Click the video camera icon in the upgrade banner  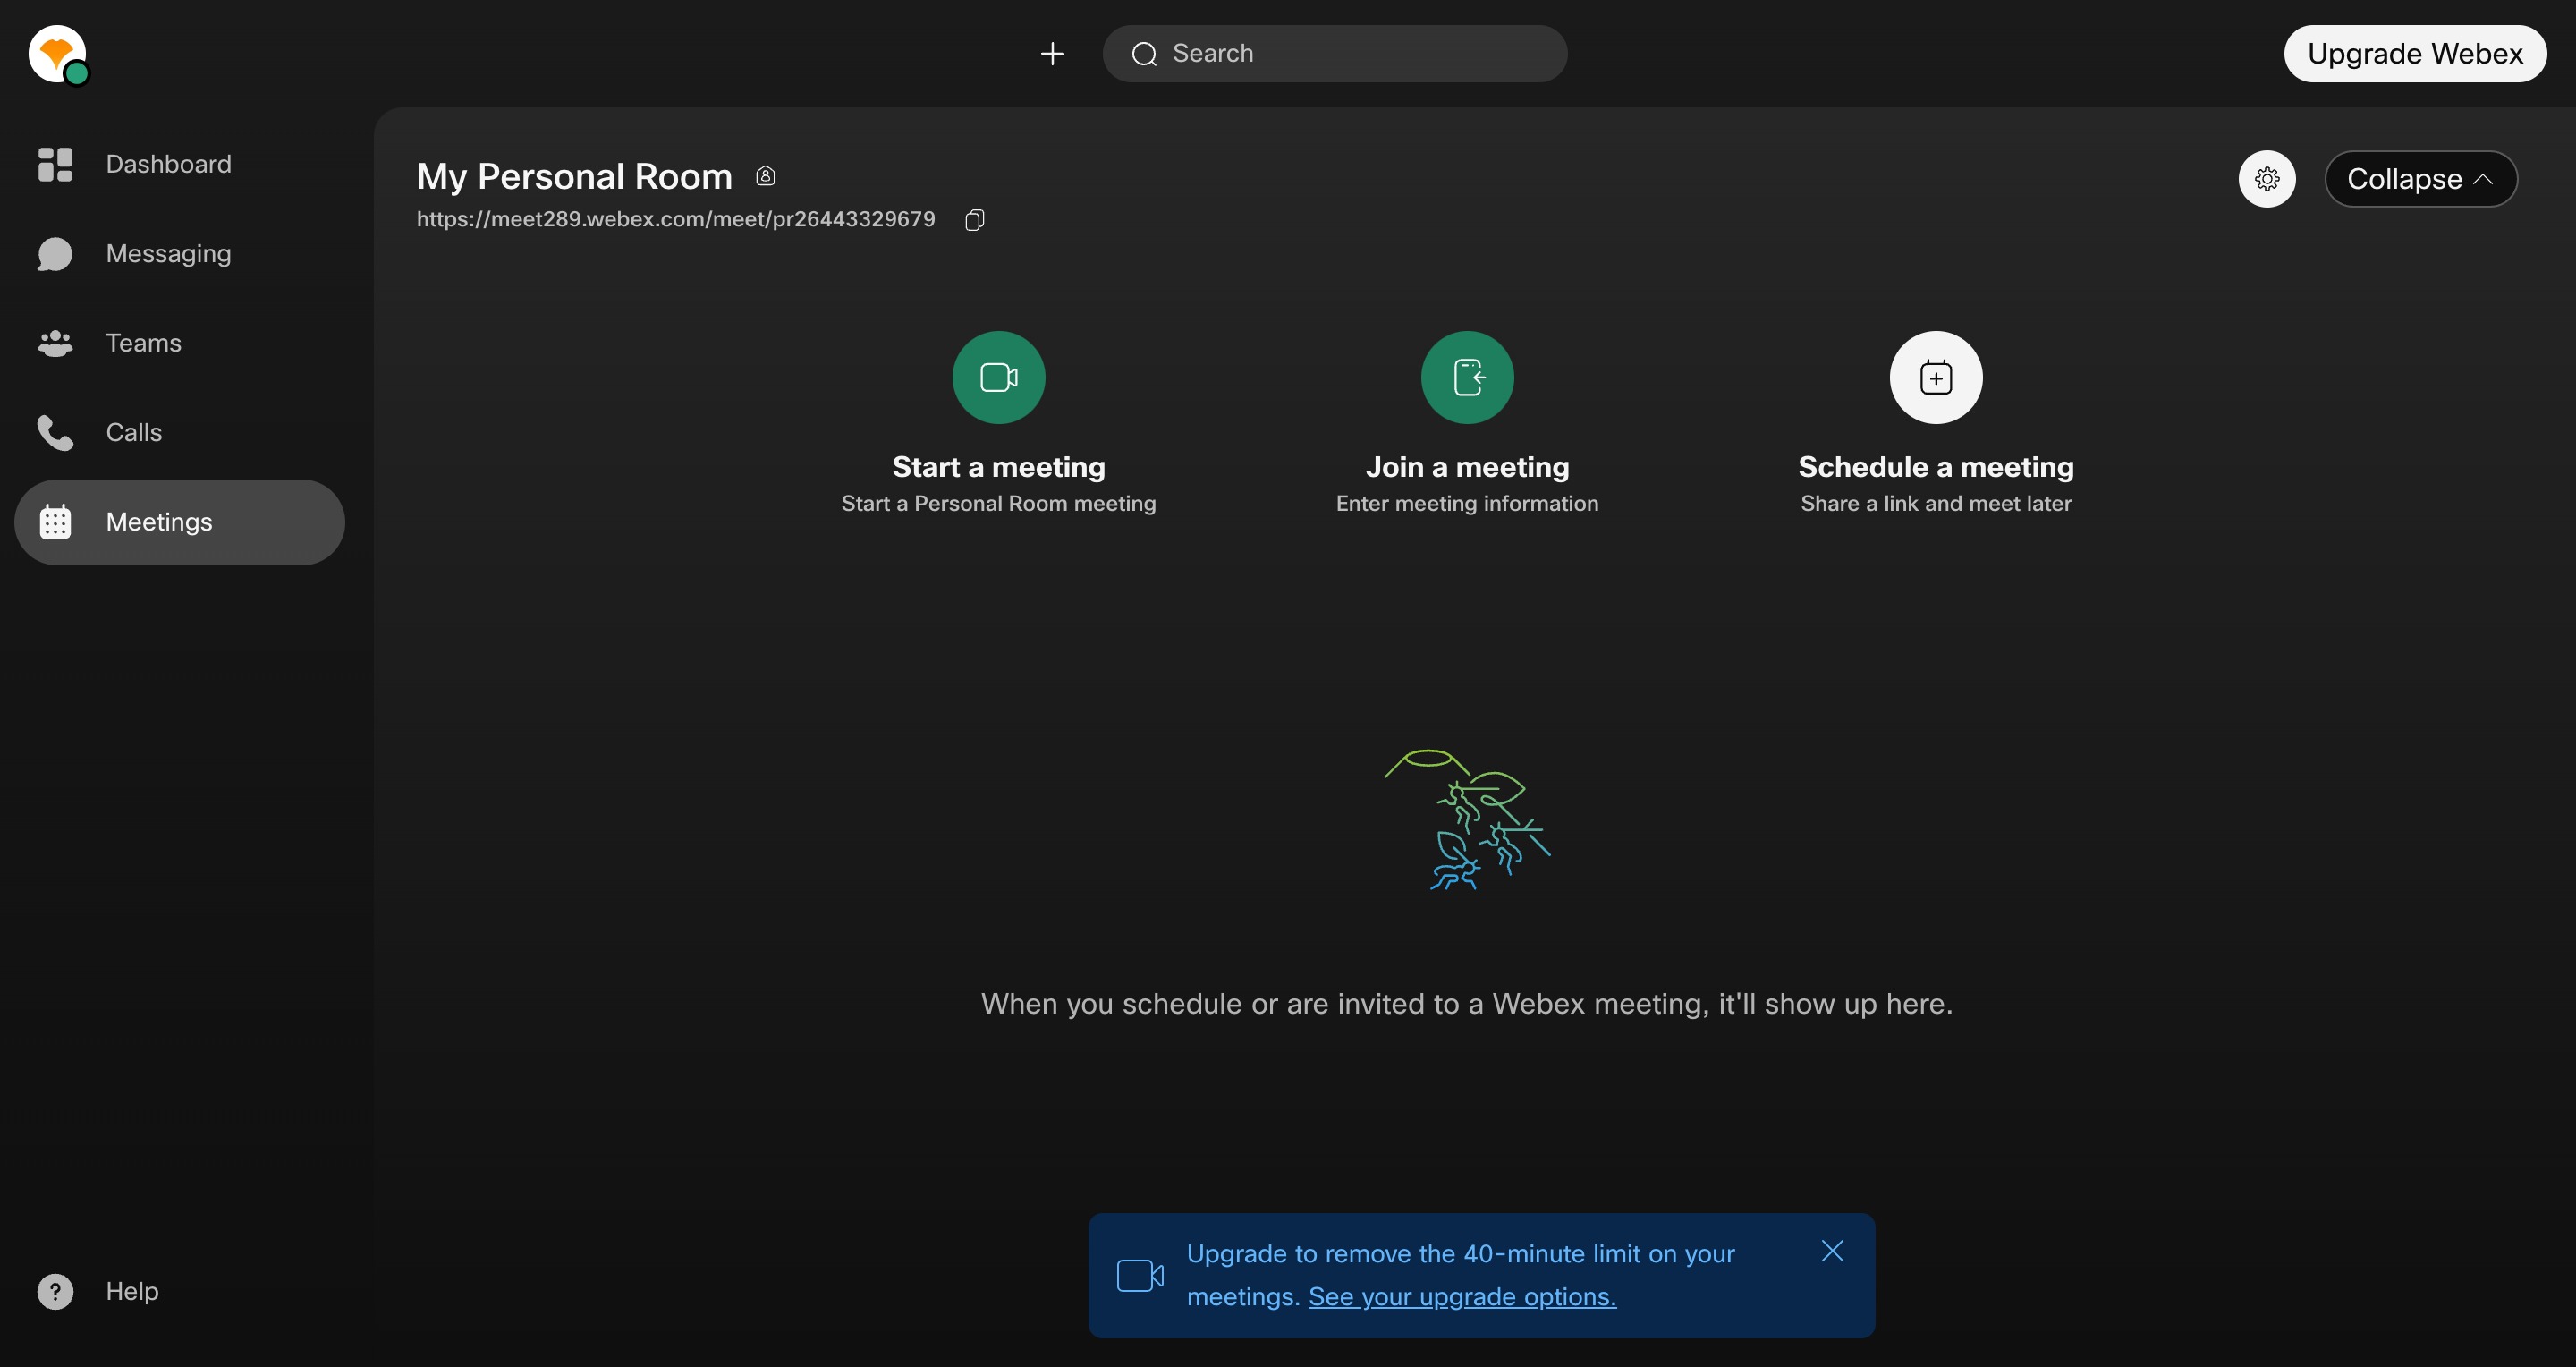(1140, 1276)
